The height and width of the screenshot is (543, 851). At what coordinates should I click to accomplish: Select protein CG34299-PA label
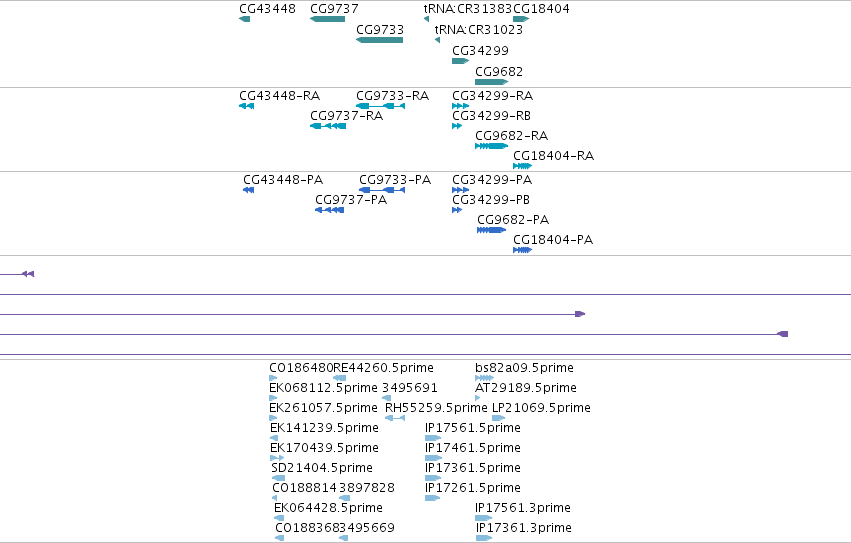coord(492,180)
